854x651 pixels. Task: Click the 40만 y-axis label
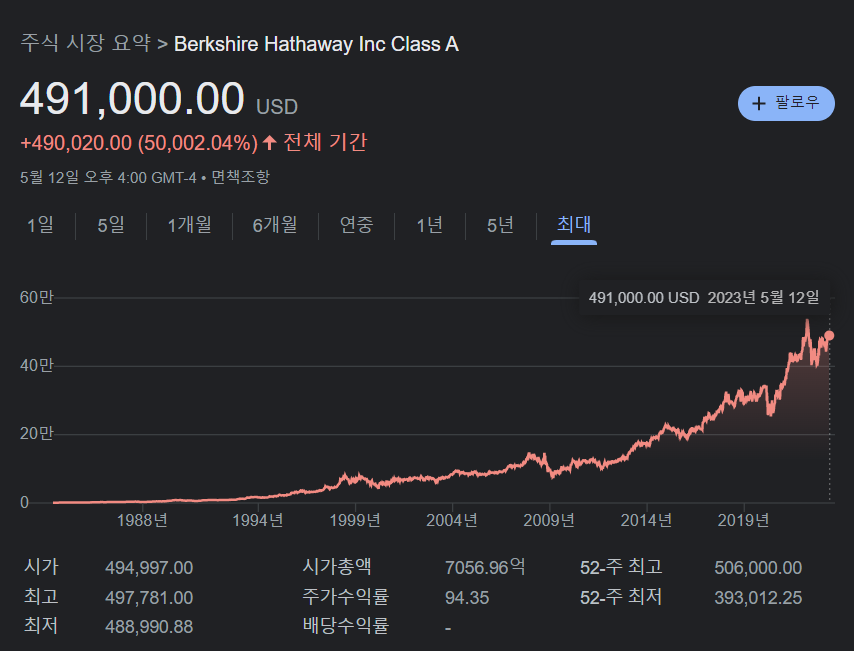[x=36, y=366]
